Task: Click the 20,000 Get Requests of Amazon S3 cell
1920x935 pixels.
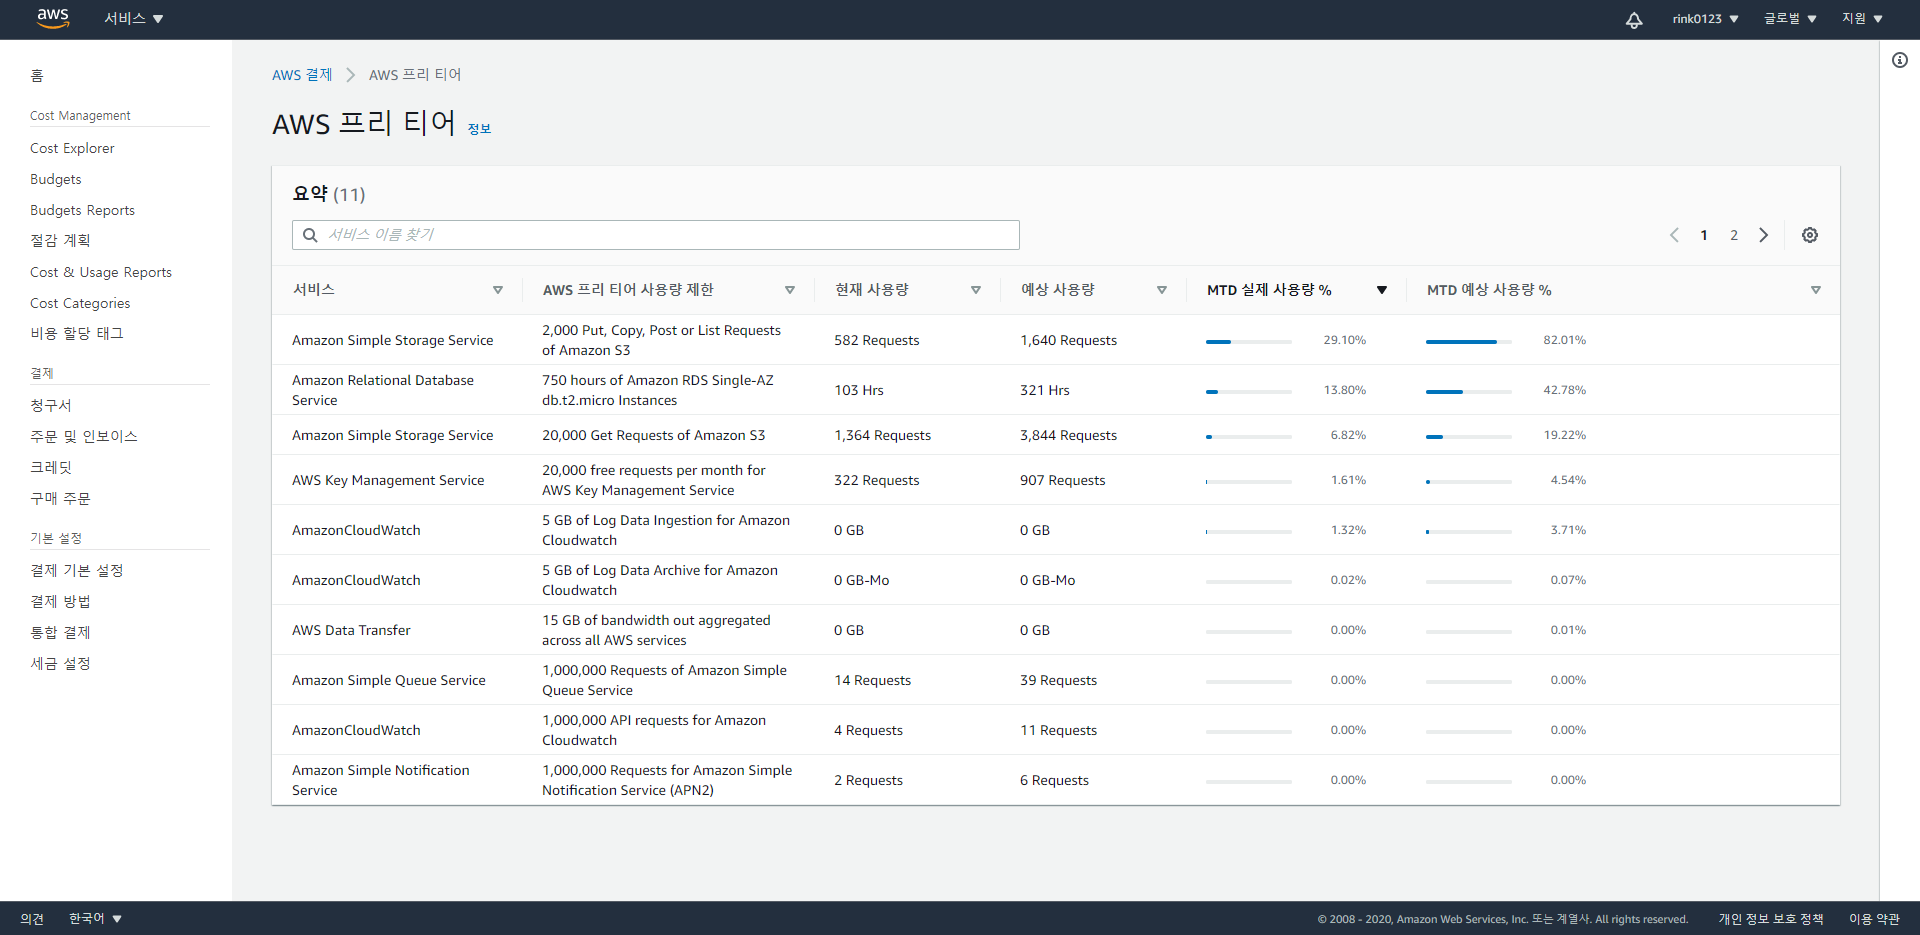Action: pyautogui.click(x=653, y=435)
